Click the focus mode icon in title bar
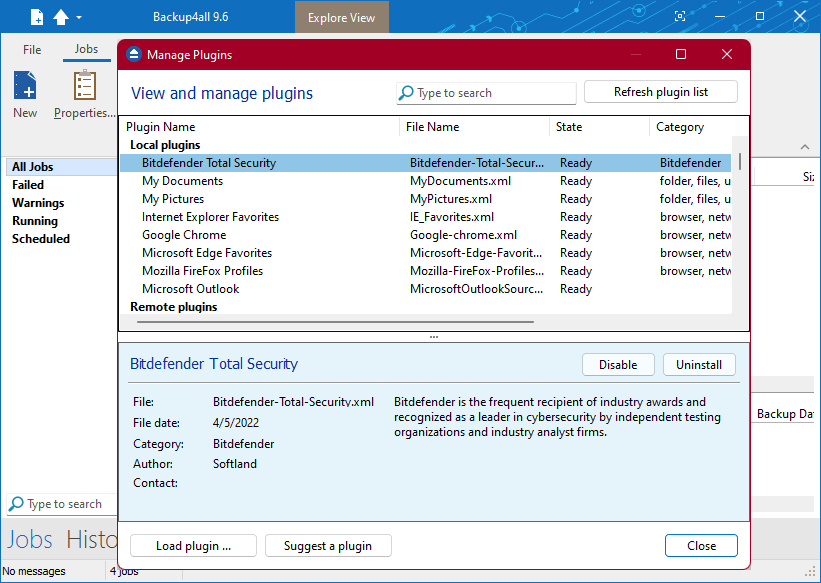The width and height of the screenshot is (821, 583). [680, 16]
